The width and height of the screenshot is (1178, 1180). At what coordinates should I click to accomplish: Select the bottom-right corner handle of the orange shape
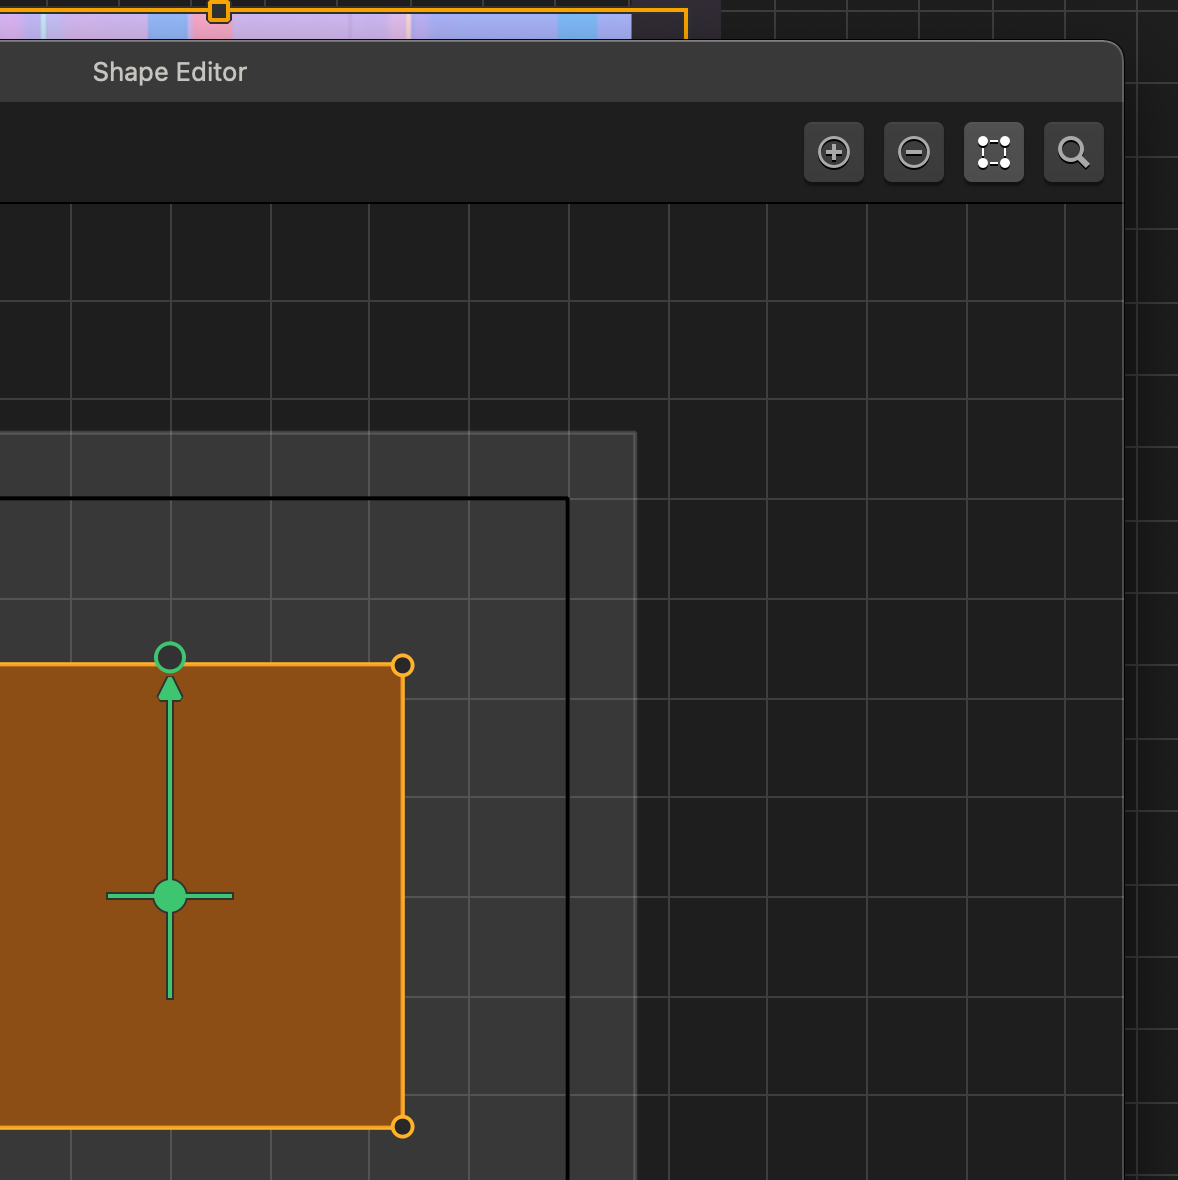coord(403,1127)
